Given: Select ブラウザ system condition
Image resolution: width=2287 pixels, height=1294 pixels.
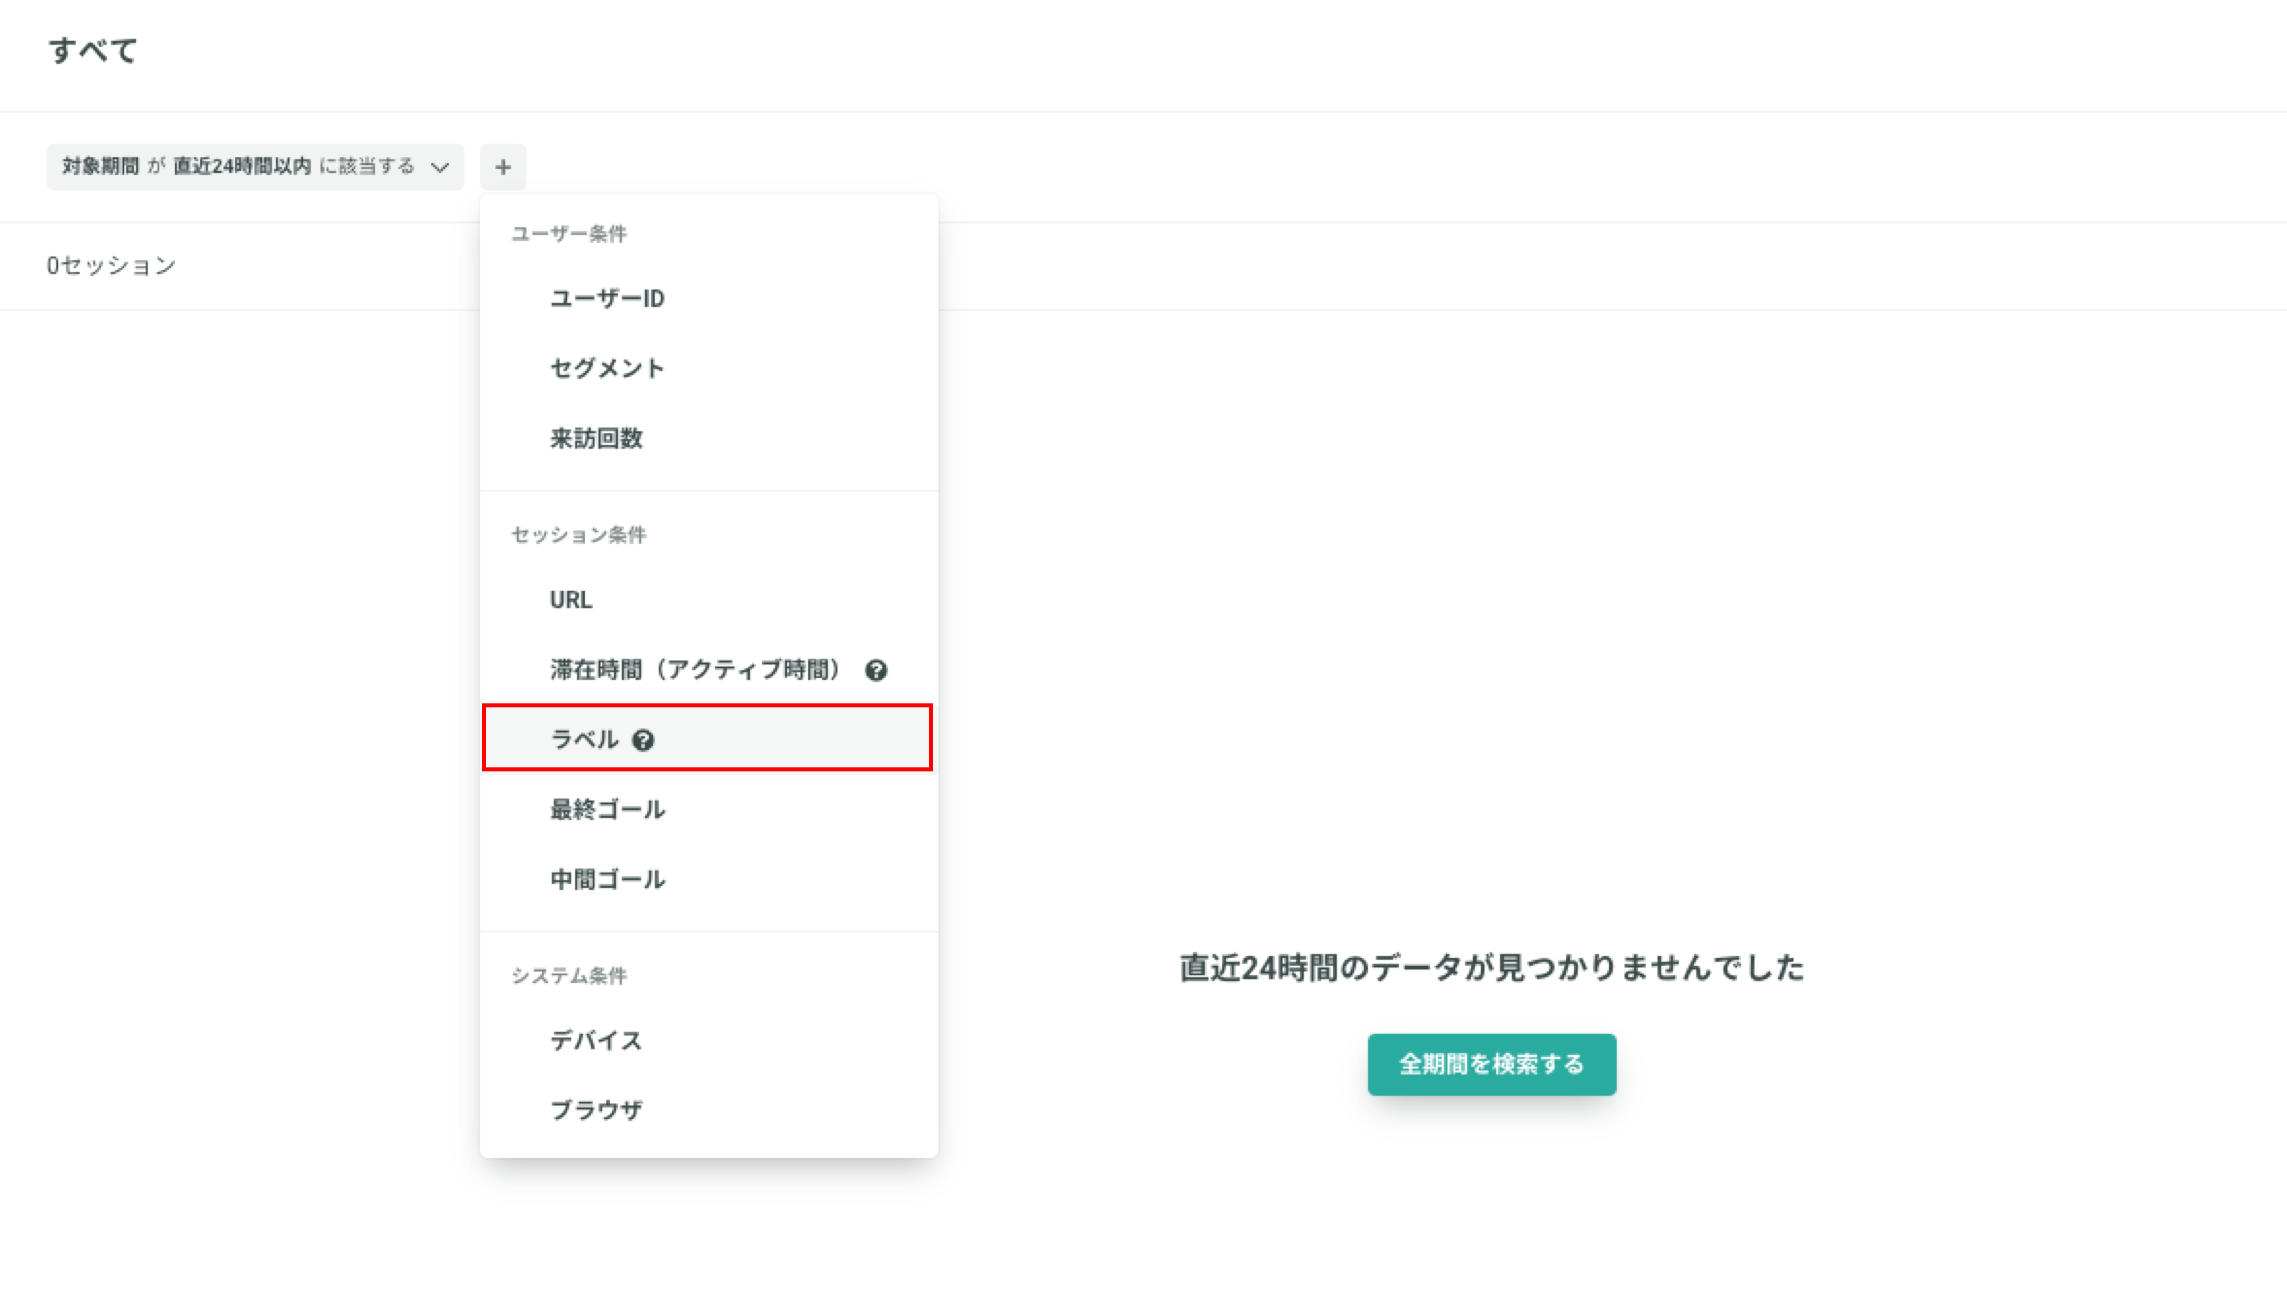Looking at the screenshot, I should [x=709, y=1110].
